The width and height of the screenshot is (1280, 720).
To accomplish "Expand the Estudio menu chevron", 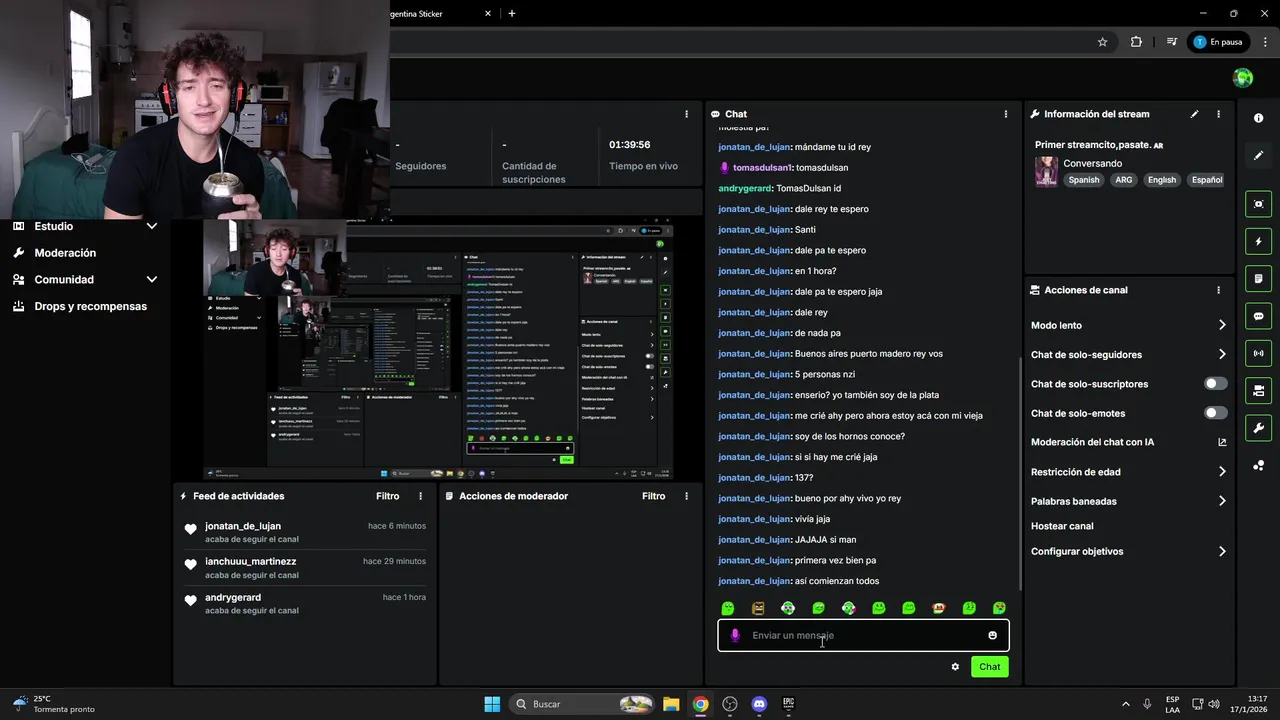I will pyautogui.click(x=152, y=226).
